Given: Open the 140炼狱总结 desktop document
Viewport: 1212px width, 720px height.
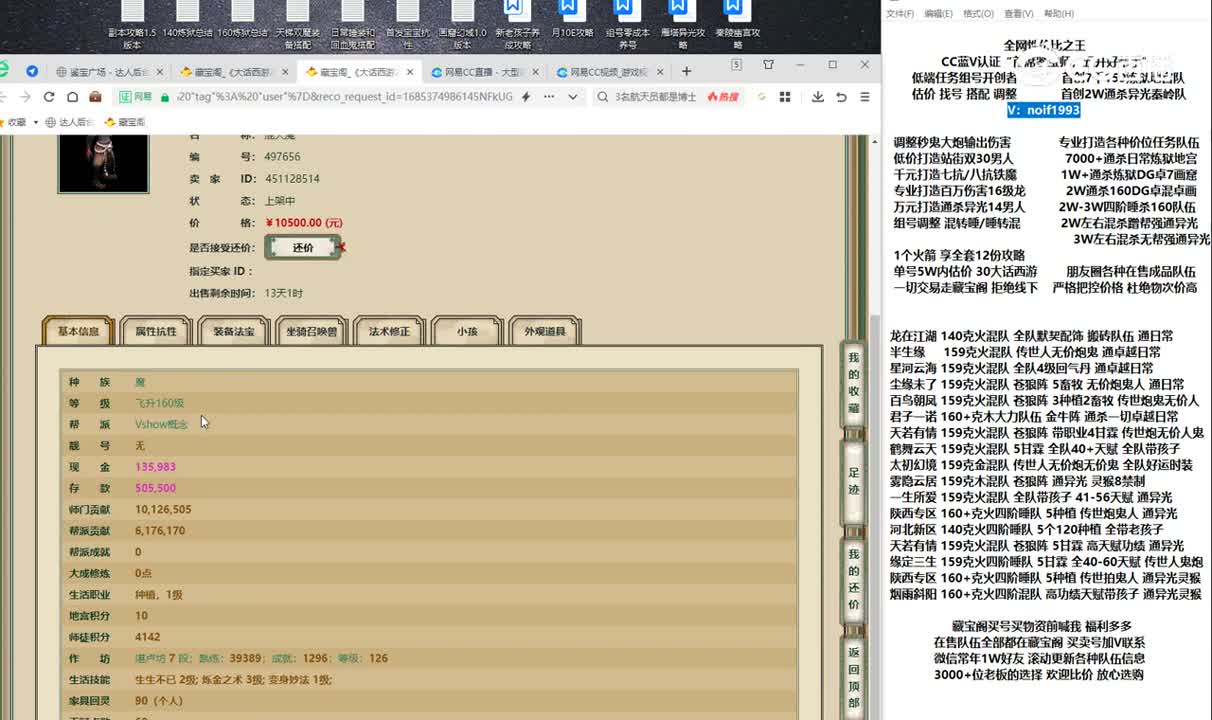Looking at the screenshot, I should point(187,22).
